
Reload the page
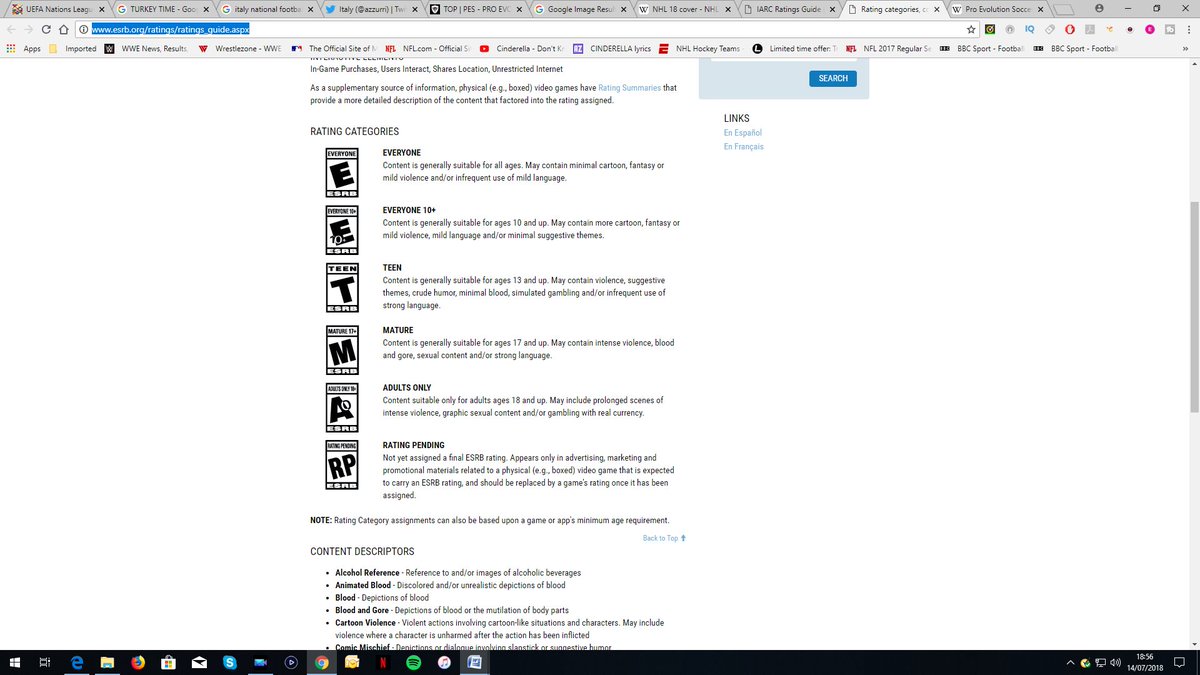[47, 30]
